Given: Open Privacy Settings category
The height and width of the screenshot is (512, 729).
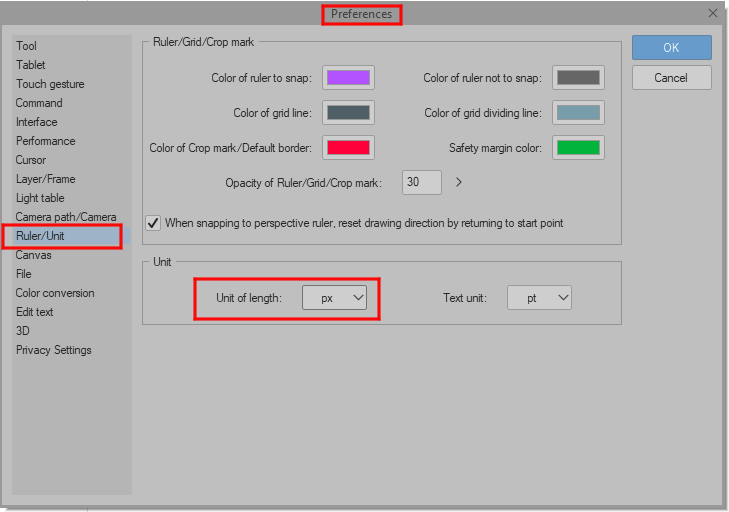Looking at the screenshot, I should coord(53,350).
